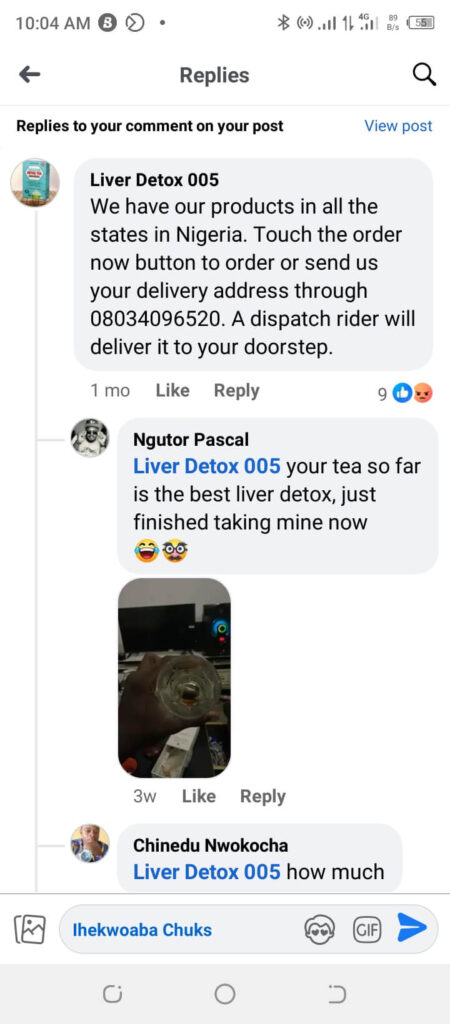Open the GIF picker
This screenshot has height=1024, width=450.
pos(367,929)
